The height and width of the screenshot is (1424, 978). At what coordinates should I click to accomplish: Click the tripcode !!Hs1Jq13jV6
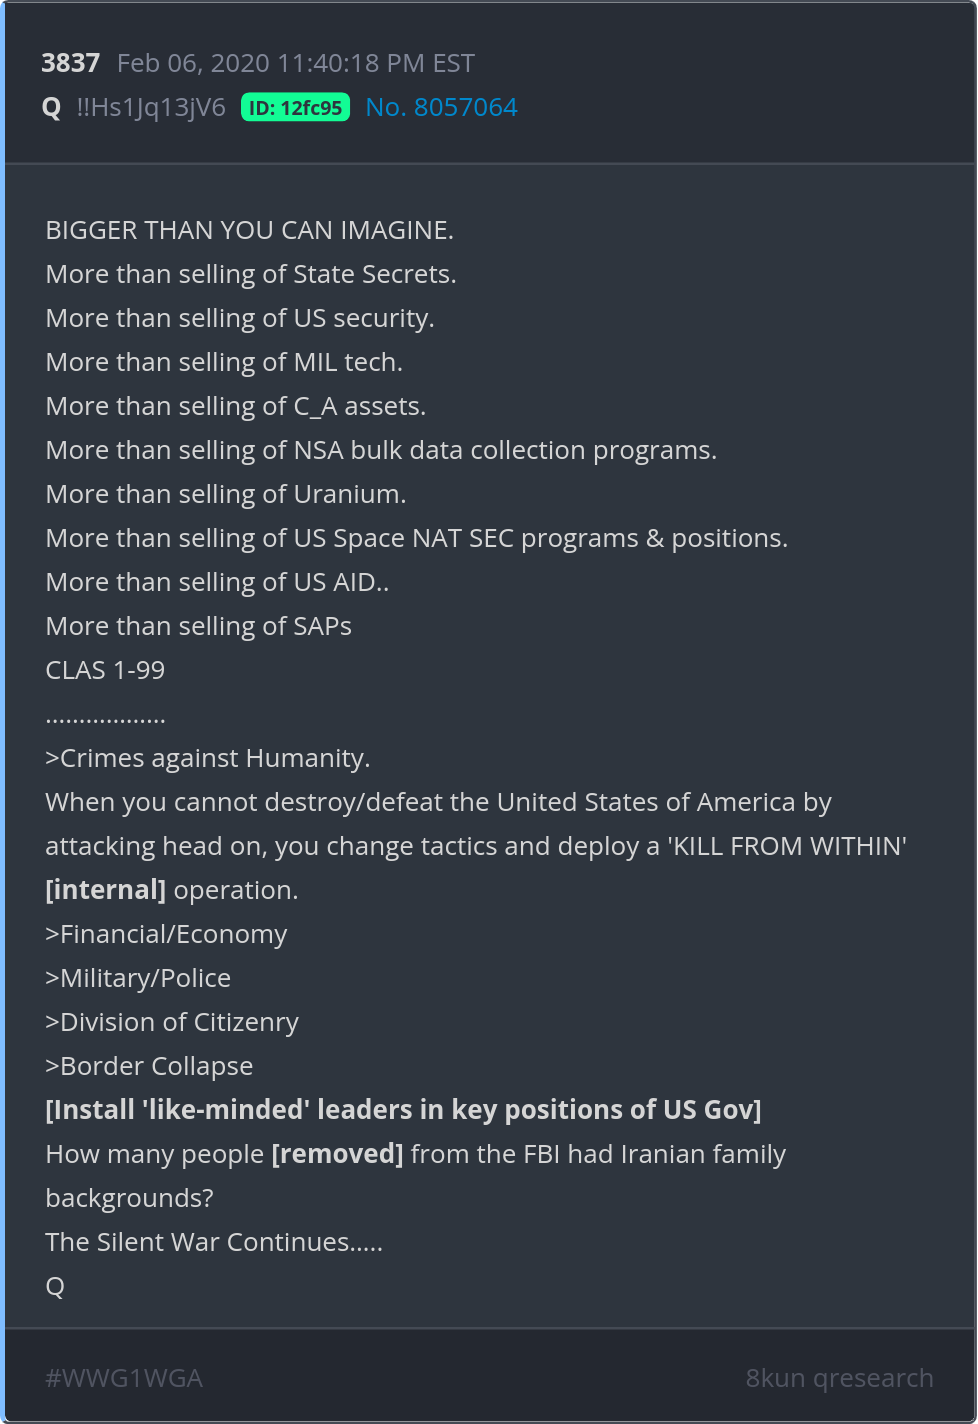(151, 107)
